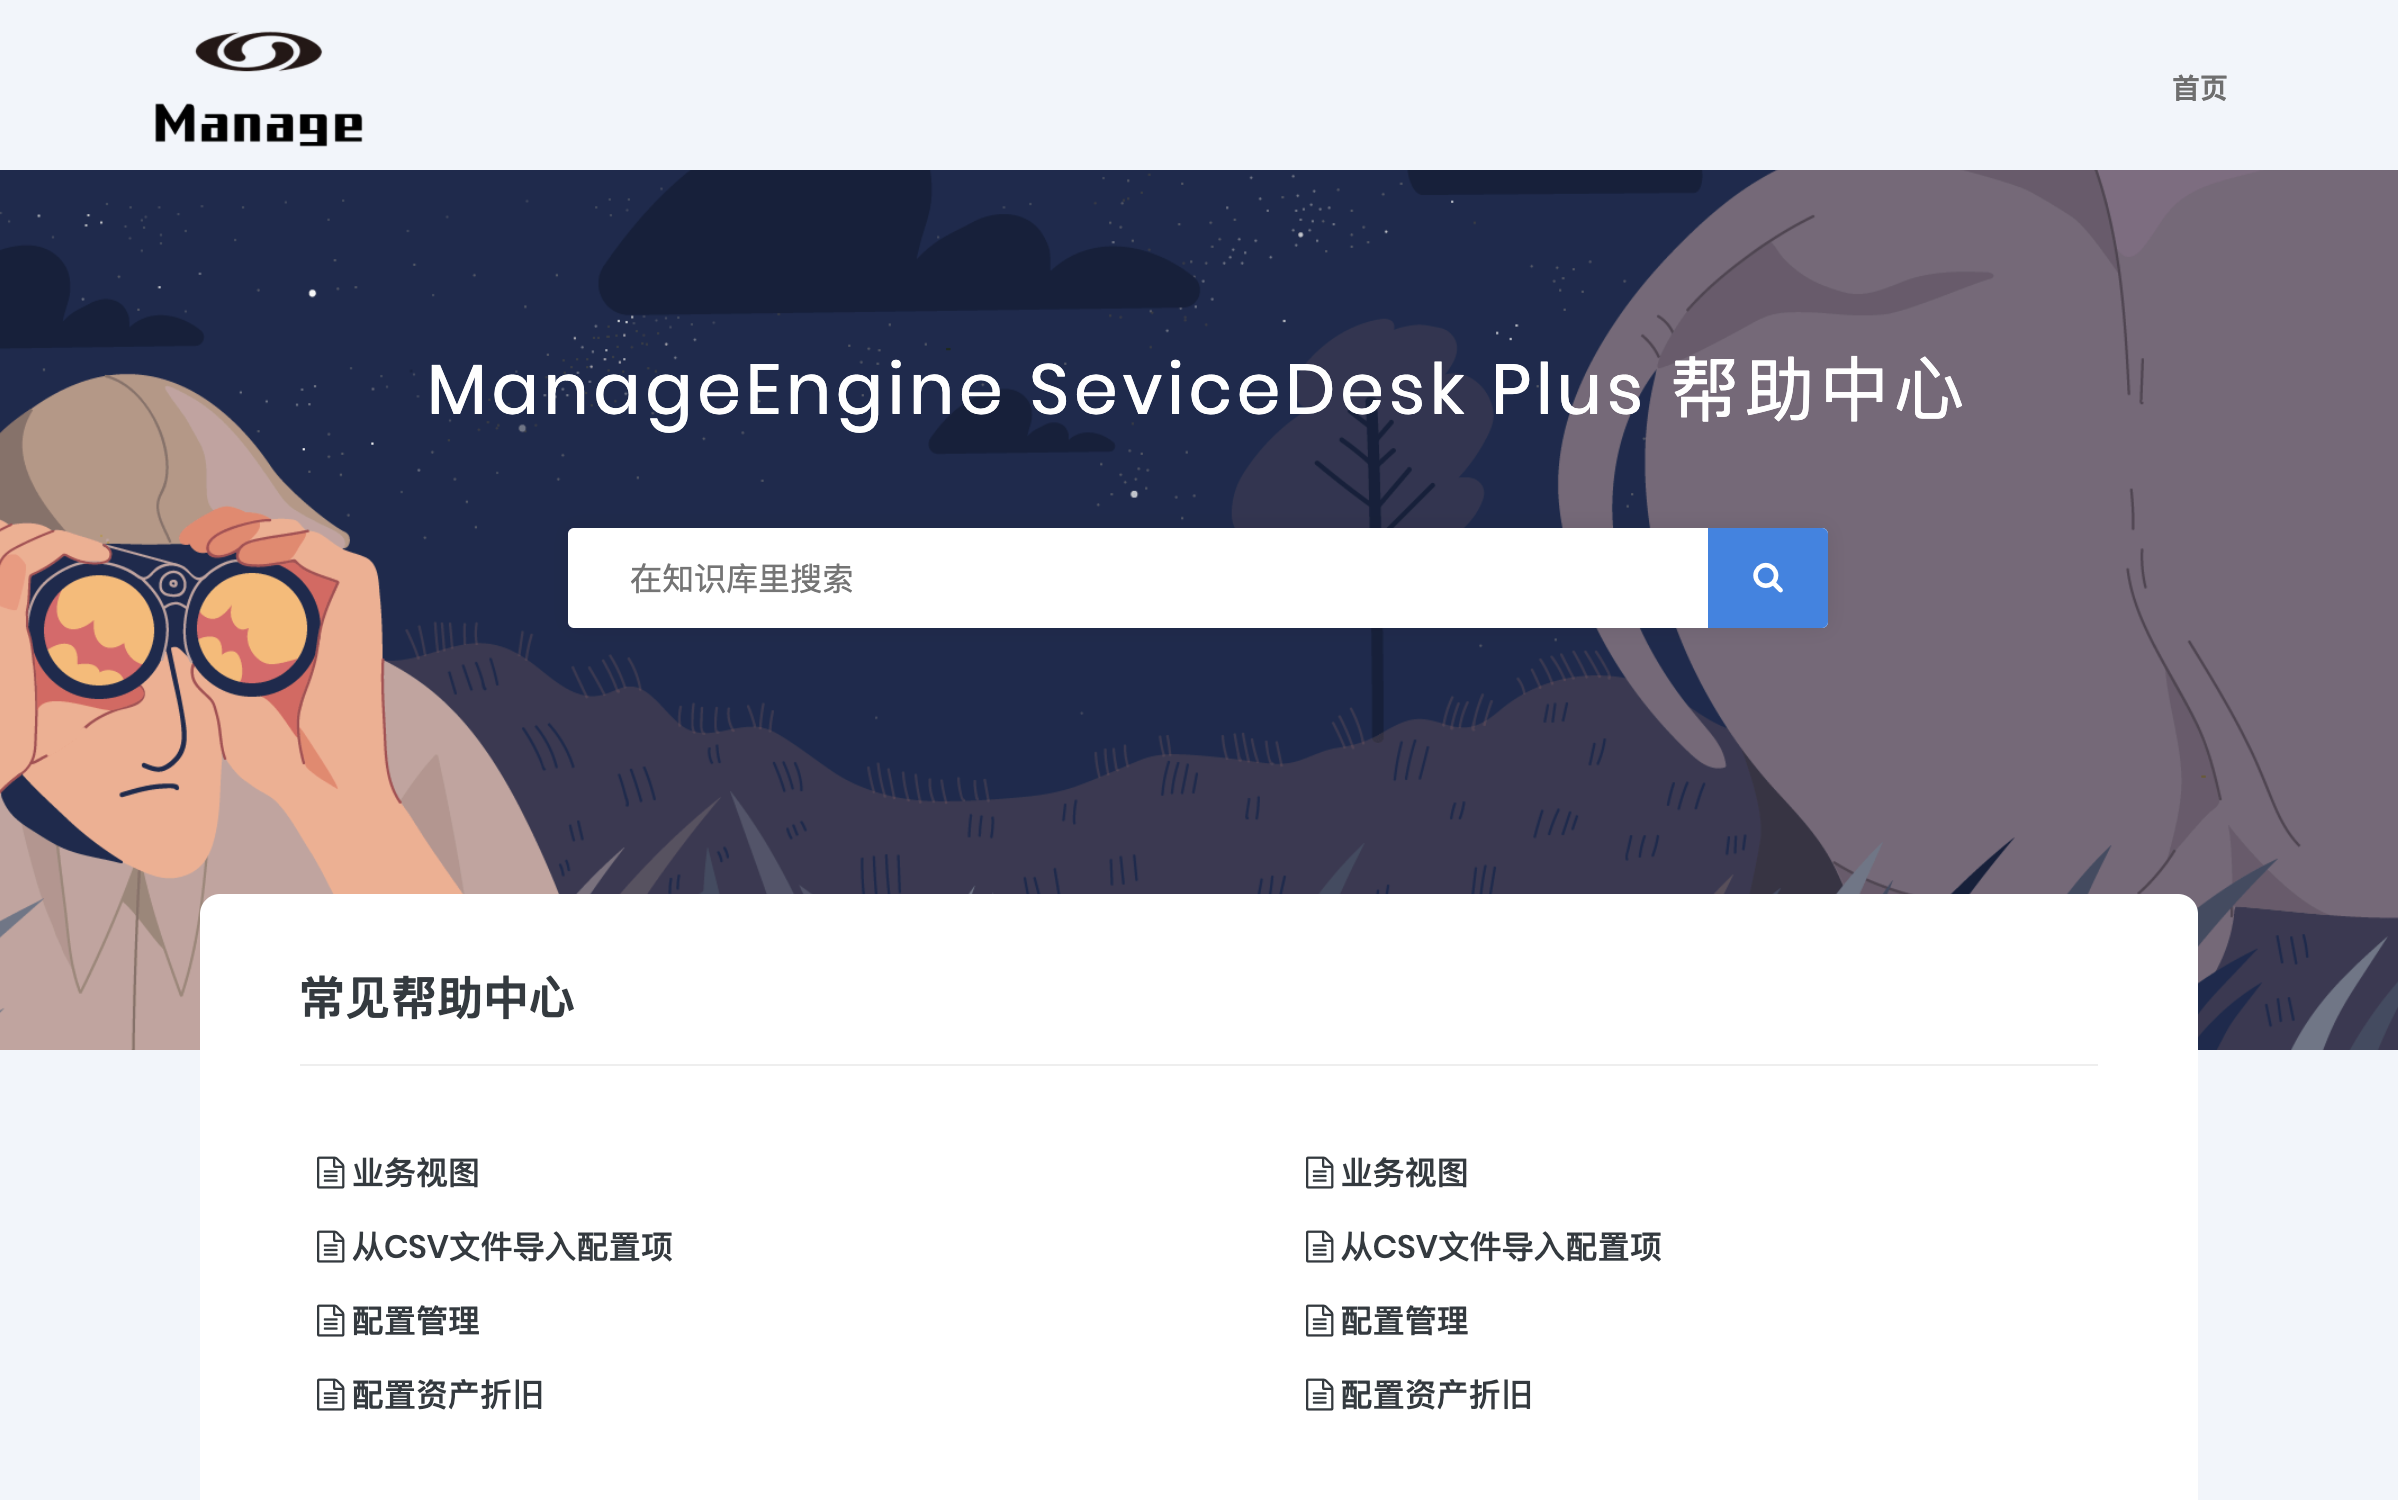This screenshot has width=2398, height=1500.
Task: Open 配置资产折旧 article in right column
Action: click(x=1436, y=1395)
